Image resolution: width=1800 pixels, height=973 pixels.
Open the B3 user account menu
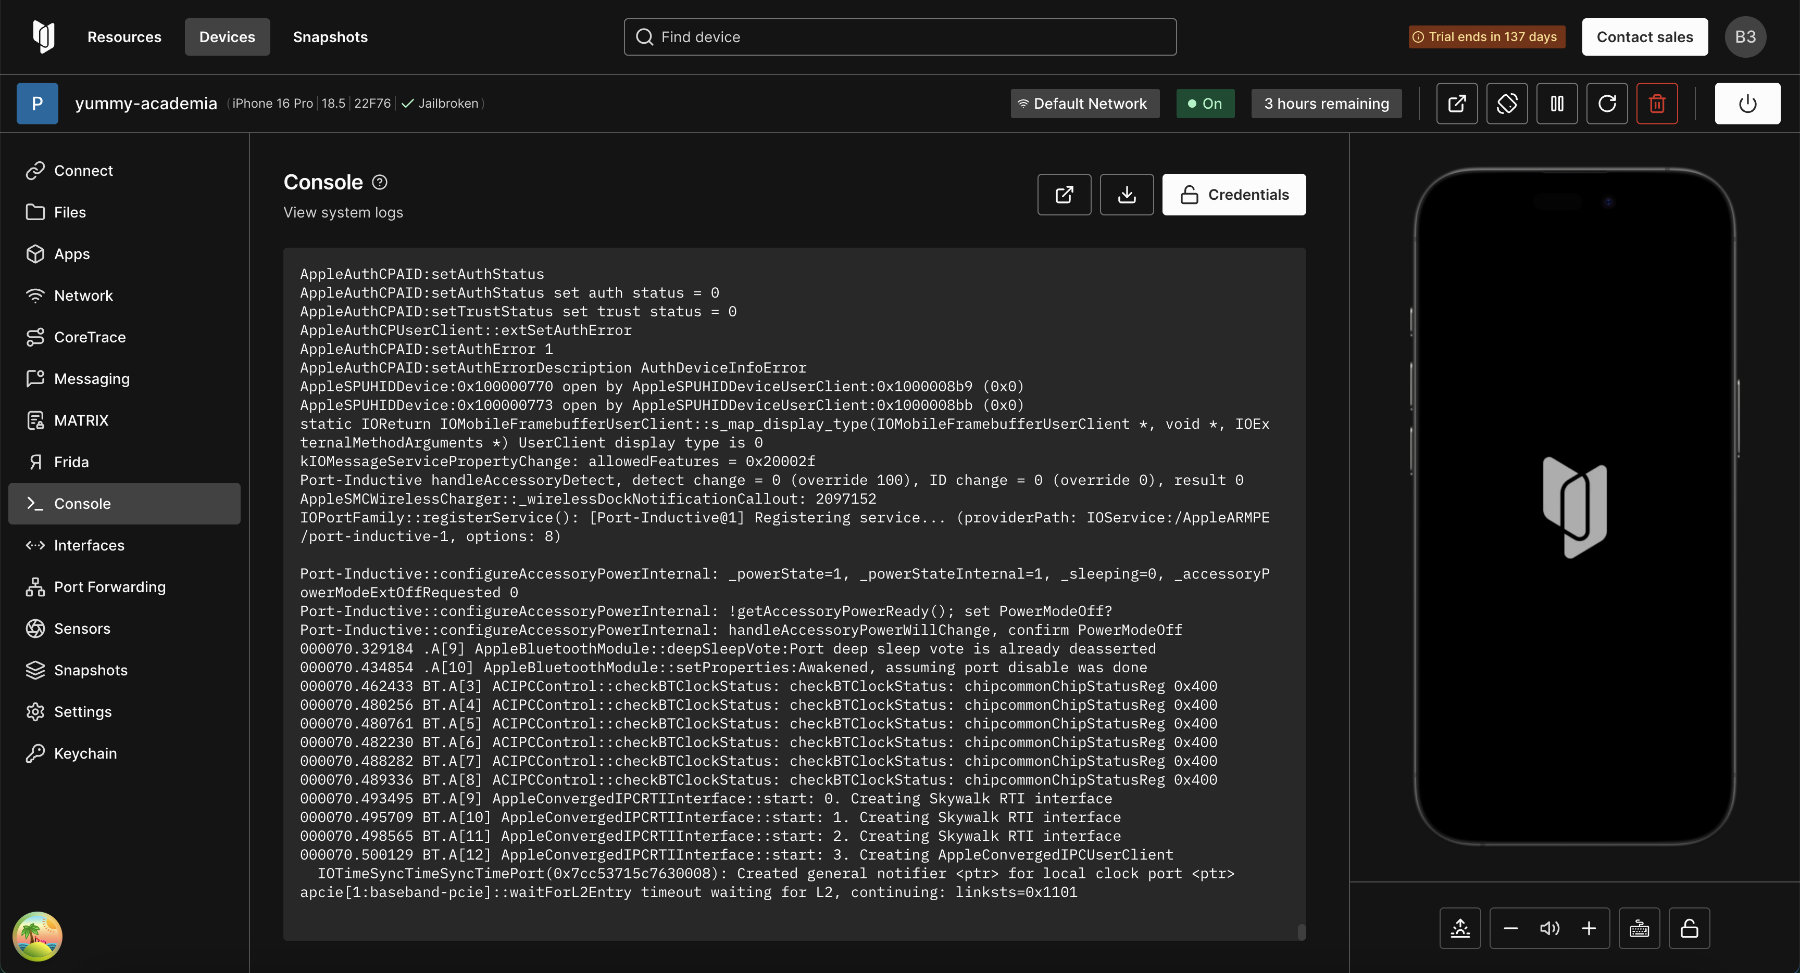(x=1745, y=37)
